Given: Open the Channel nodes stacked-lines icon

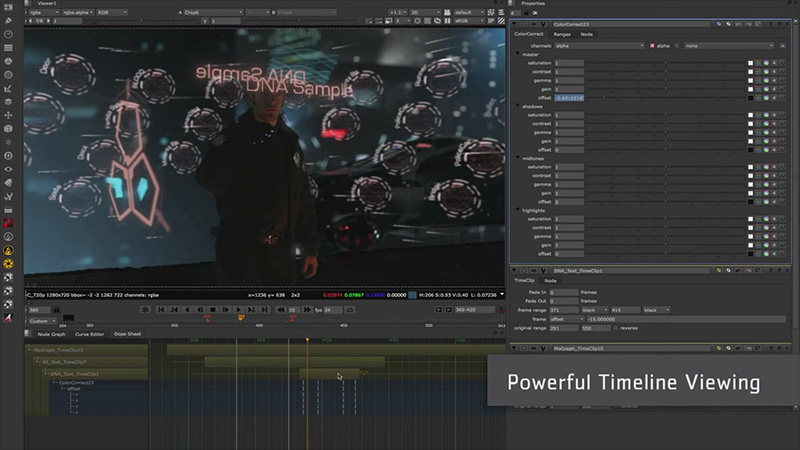Looking at the screenshot, I should click(8, 48).
